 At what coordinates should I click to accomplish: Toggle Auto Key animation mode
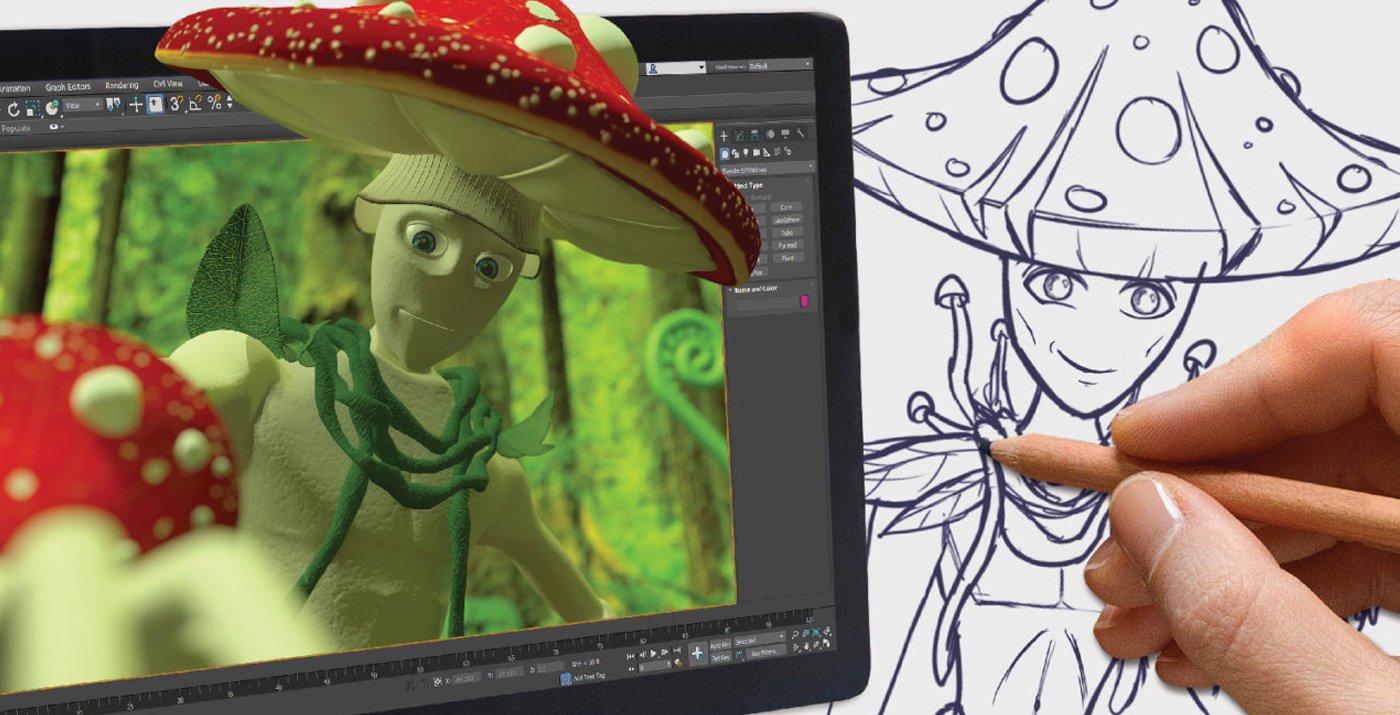click(x=720, y=645)
